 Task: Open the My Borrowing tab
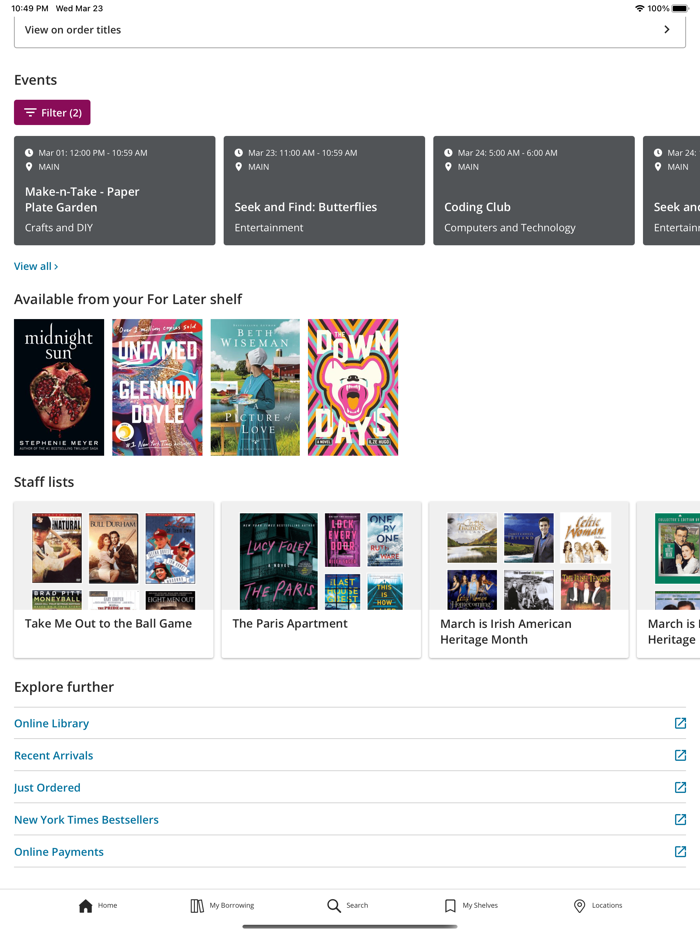222,905
